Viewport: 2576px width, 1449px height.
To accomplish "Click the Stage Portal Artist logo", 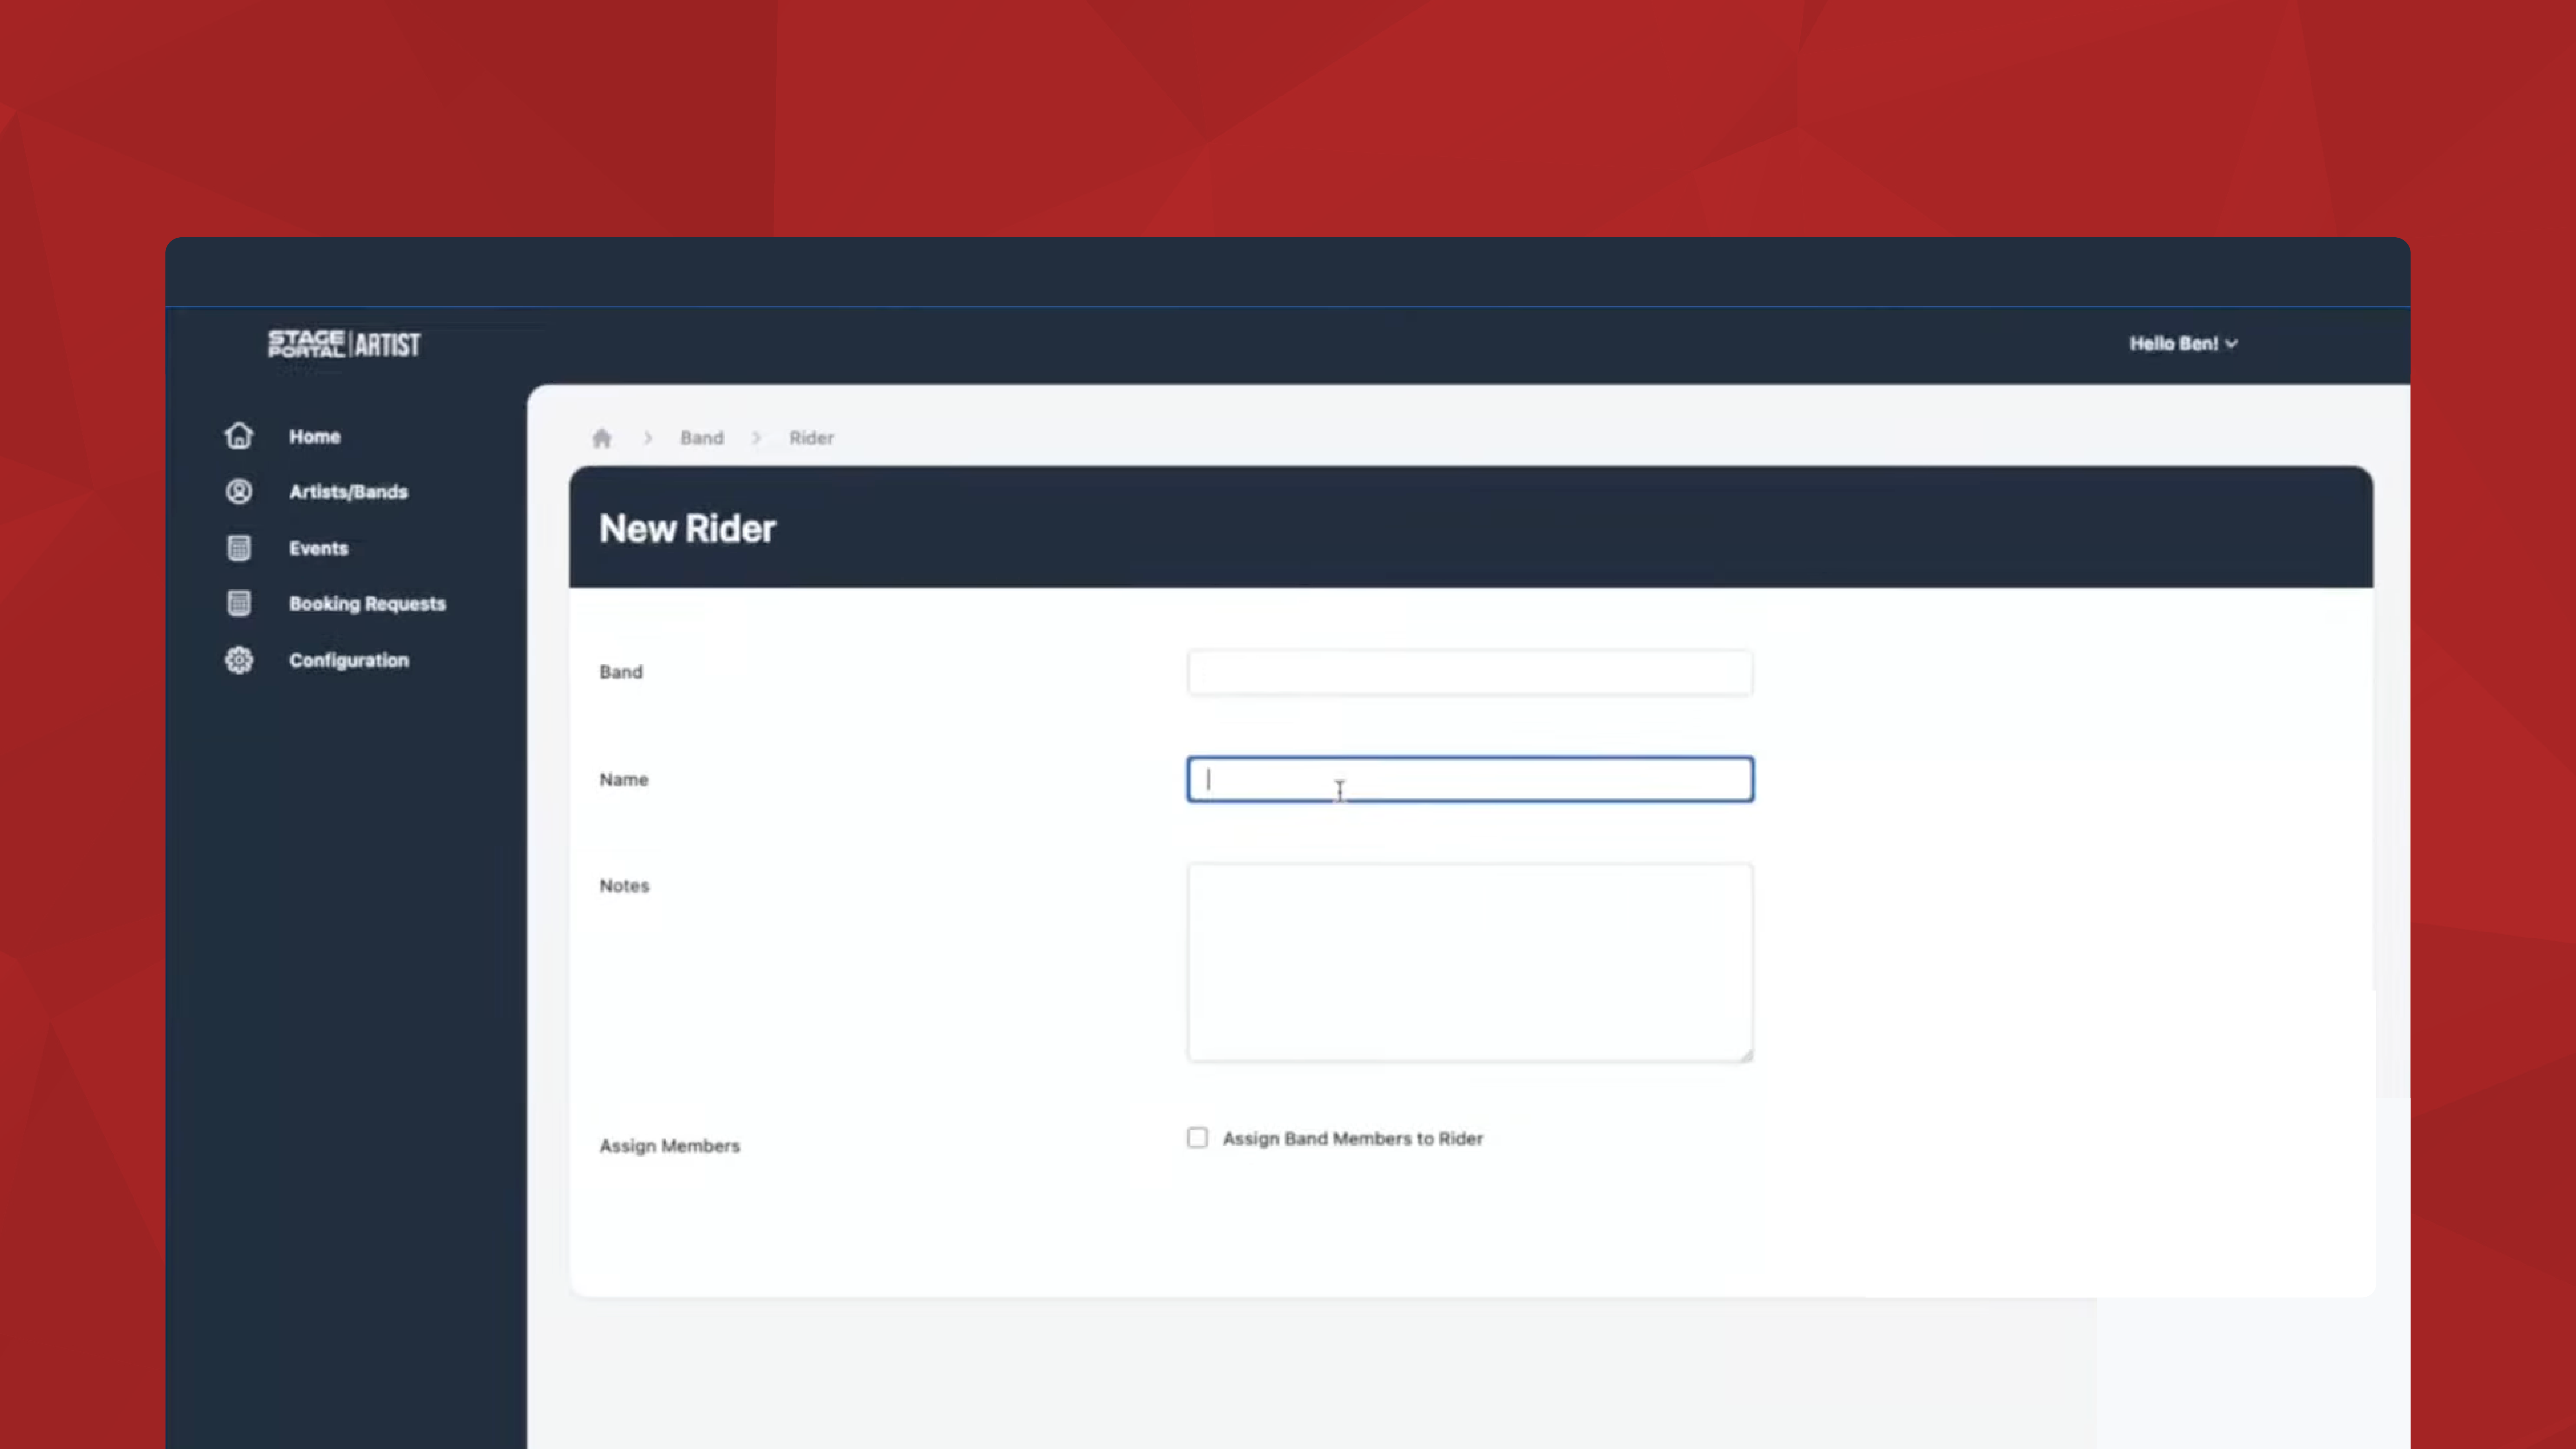I will point(344,344).
